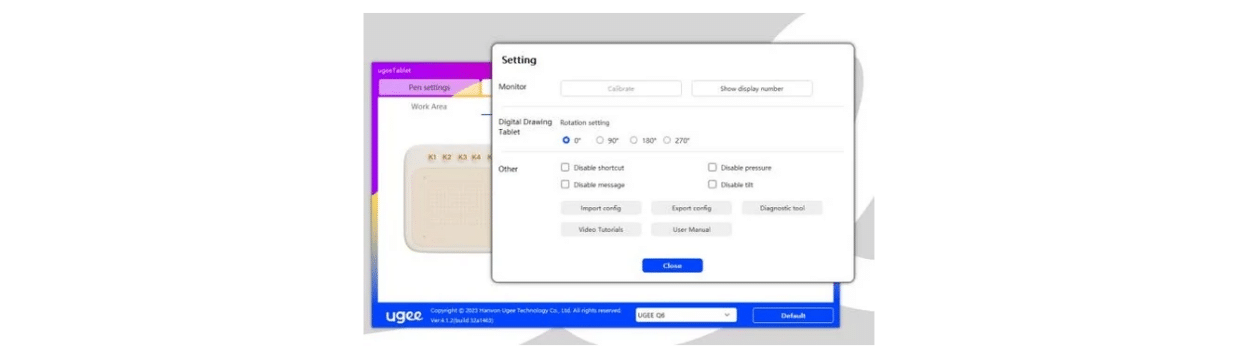The width and height of the screenshot is (1257, 360).
Task: Click the ugee logo in footer
Action: tap(404, 316)
